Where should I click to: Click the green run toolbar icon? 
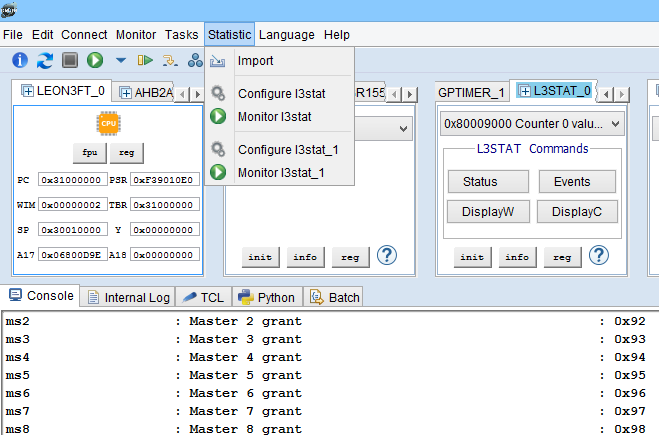[x=95, y=60]
